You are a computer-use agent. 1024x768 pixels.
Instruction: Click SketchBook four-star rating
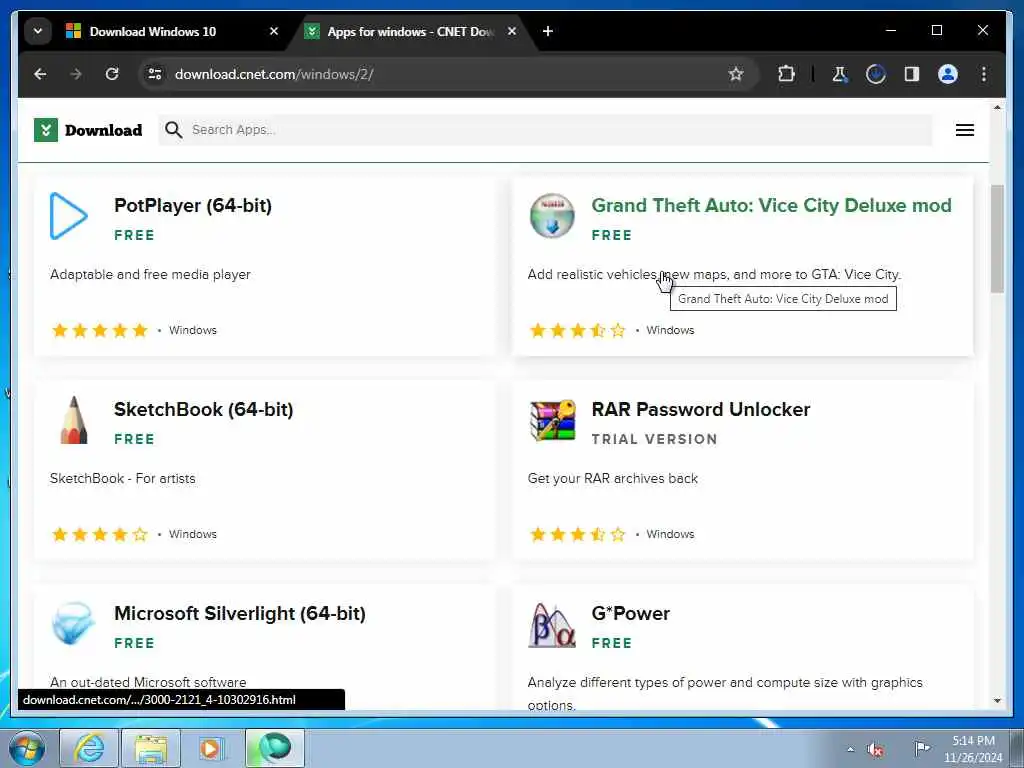point(100,534)
